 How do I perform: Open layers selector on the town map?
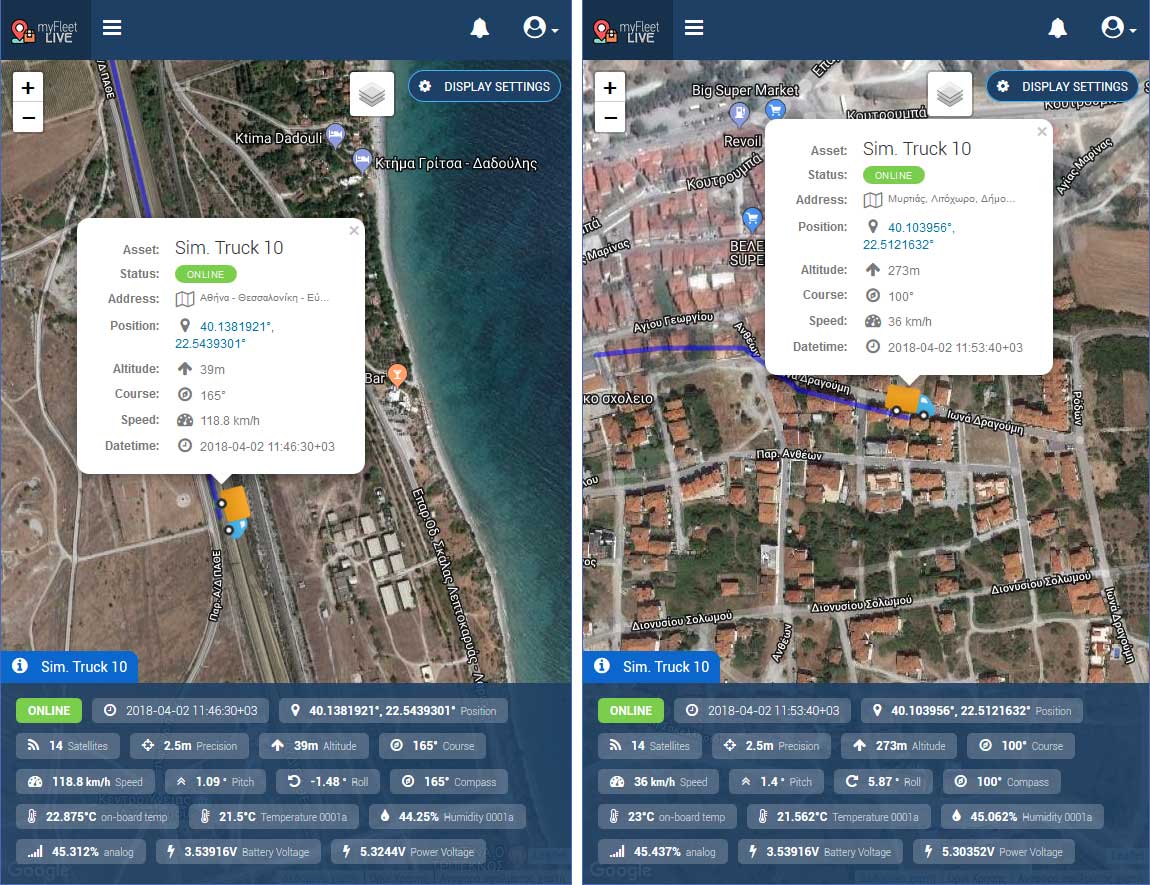[x=949, y=95]
